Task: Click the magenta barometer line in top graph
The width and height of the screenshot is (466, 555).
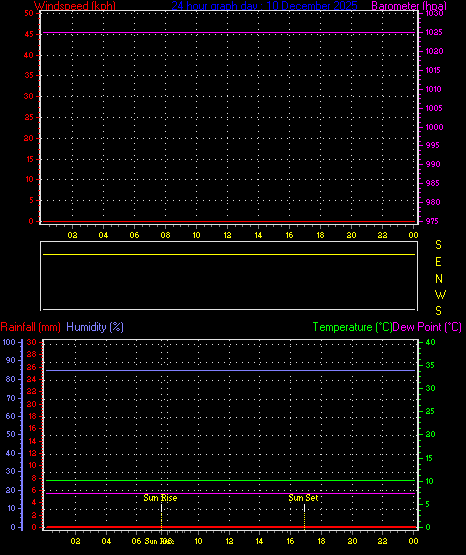Action: [x=229, y=33]
